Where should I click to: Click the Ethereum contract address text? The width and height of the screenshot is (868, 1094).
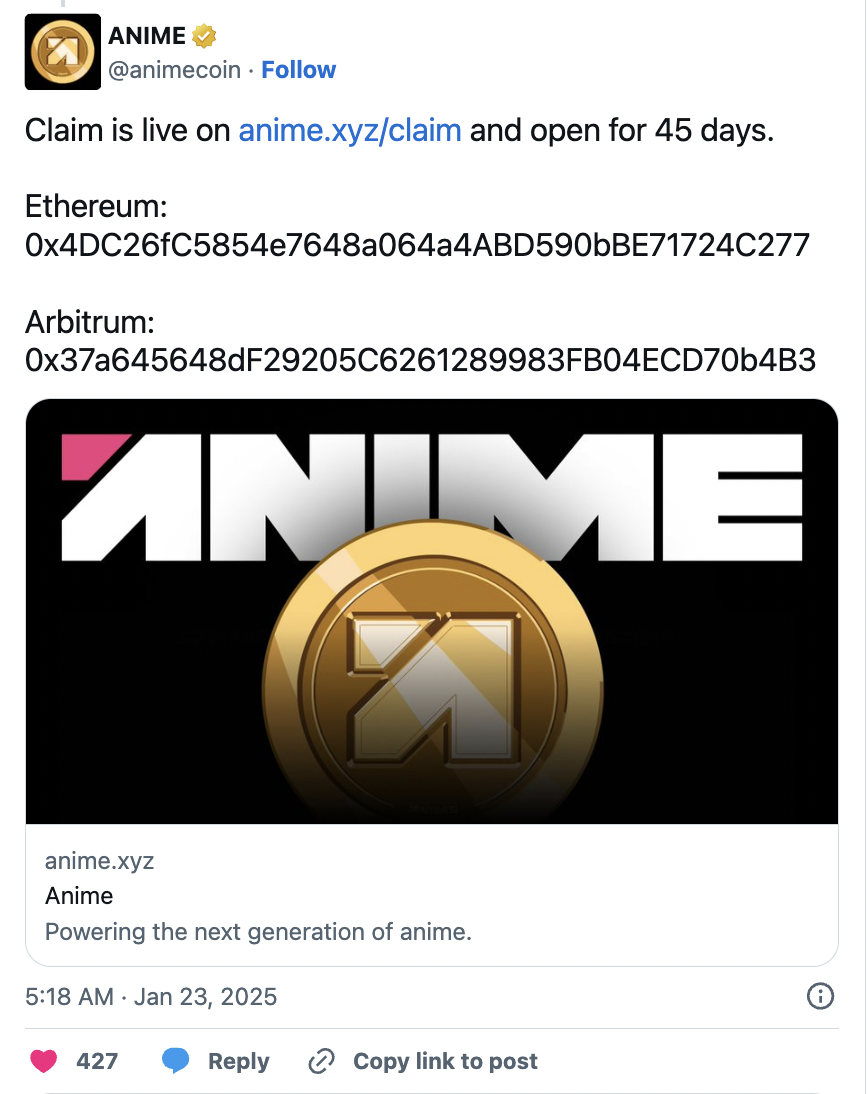click(x=417, y=245)
